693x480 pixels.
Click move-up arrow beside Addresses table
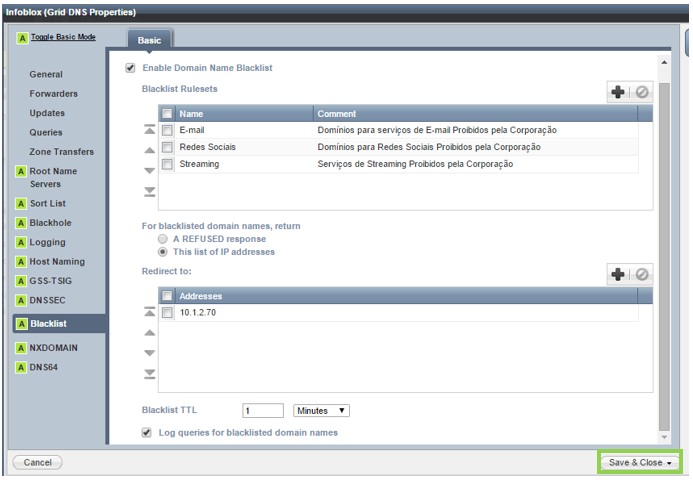[150, 332]
